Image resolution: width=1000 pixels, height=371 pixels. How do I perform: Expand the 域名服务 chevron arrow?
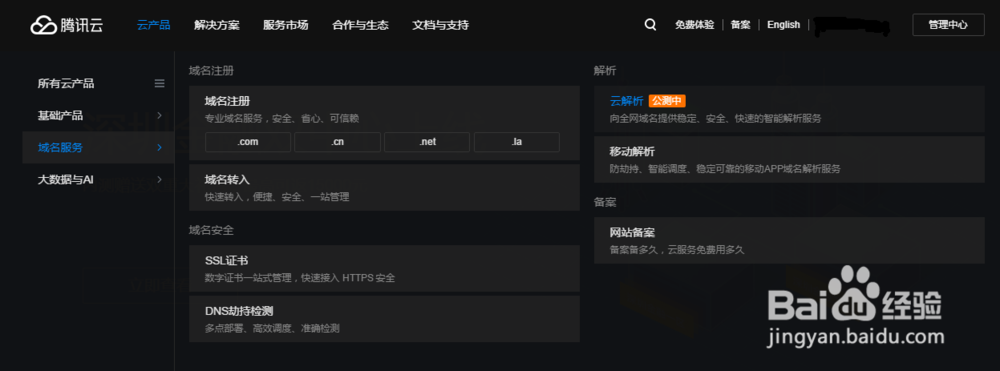pyautogui.click(x=159, y=147)
